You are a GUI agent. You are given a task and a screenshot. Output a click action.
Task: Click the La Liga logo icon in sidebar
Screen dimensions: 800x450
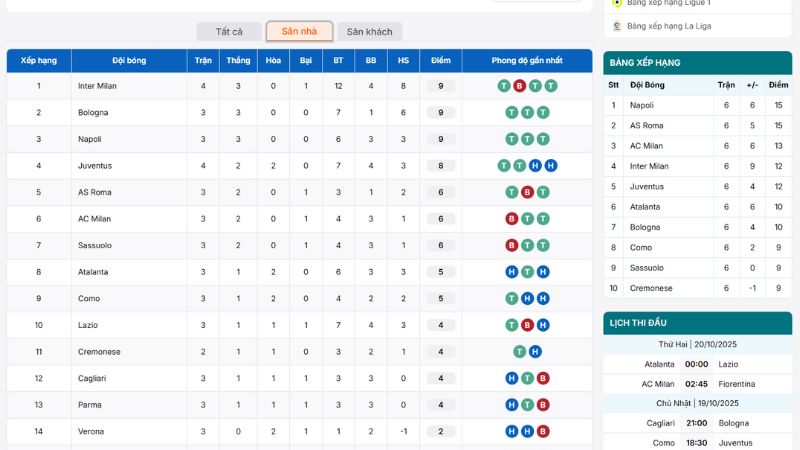coord(616,25)
